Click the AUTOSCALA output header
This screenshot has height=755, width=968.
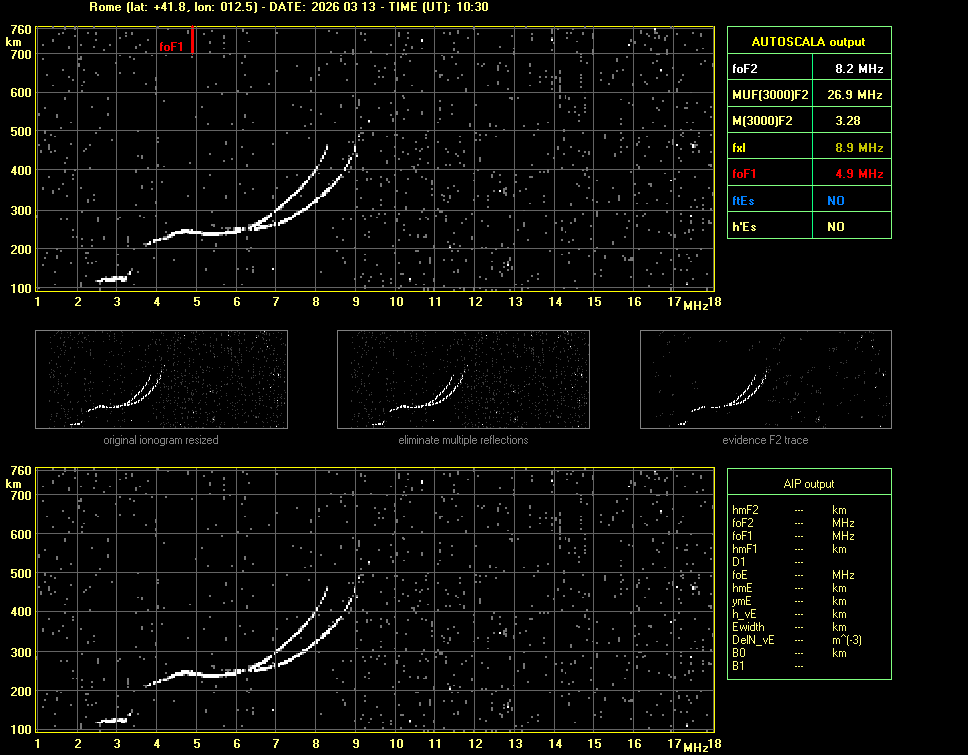pyautogui.click(x=809, y=42)
